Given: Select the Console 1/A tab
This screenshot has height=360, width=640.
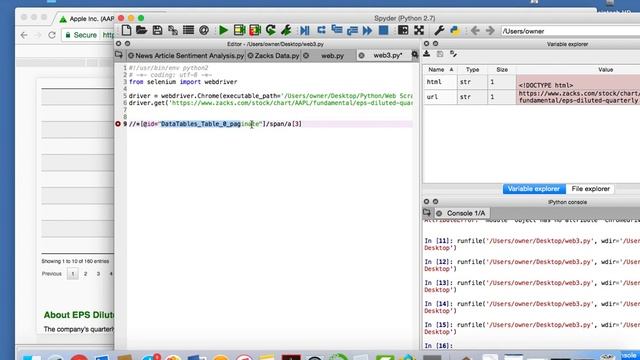Looking at the screenshot, I should [466, 213].
